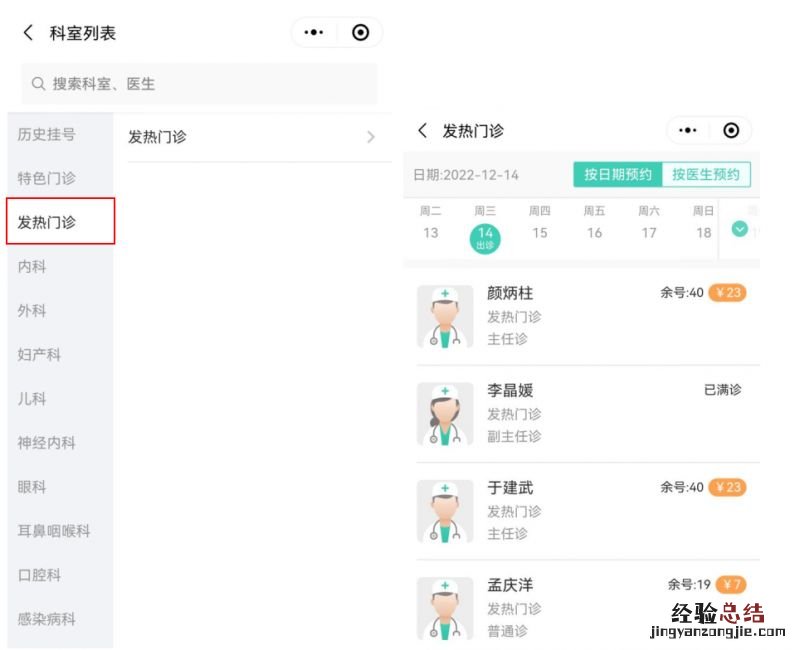Expand 发热门诊 row chevron in department list

[x=371, y=137]
